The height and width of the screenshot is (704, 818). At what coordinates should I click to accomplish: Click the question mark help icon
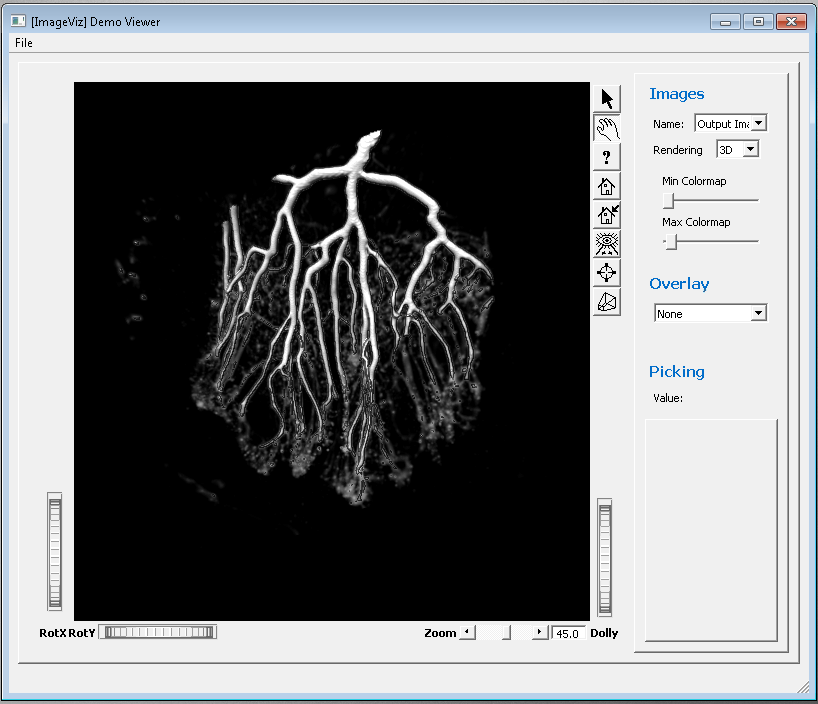[607, 157]
